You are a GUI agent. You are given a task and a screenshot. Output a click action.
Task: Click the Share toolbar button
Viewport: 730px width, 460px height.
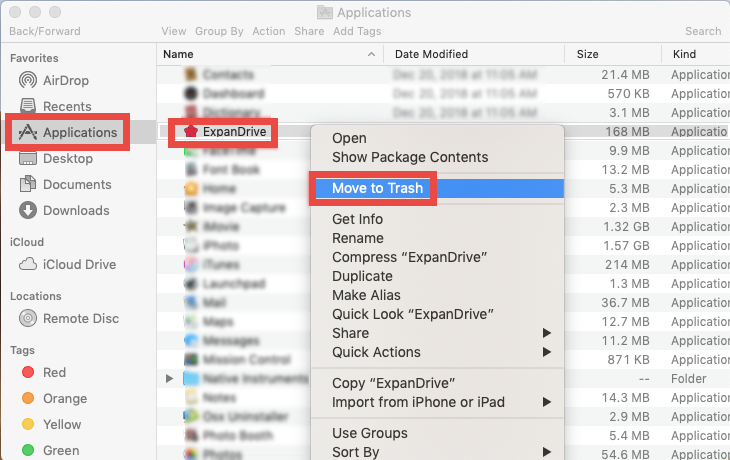[309, 31]
